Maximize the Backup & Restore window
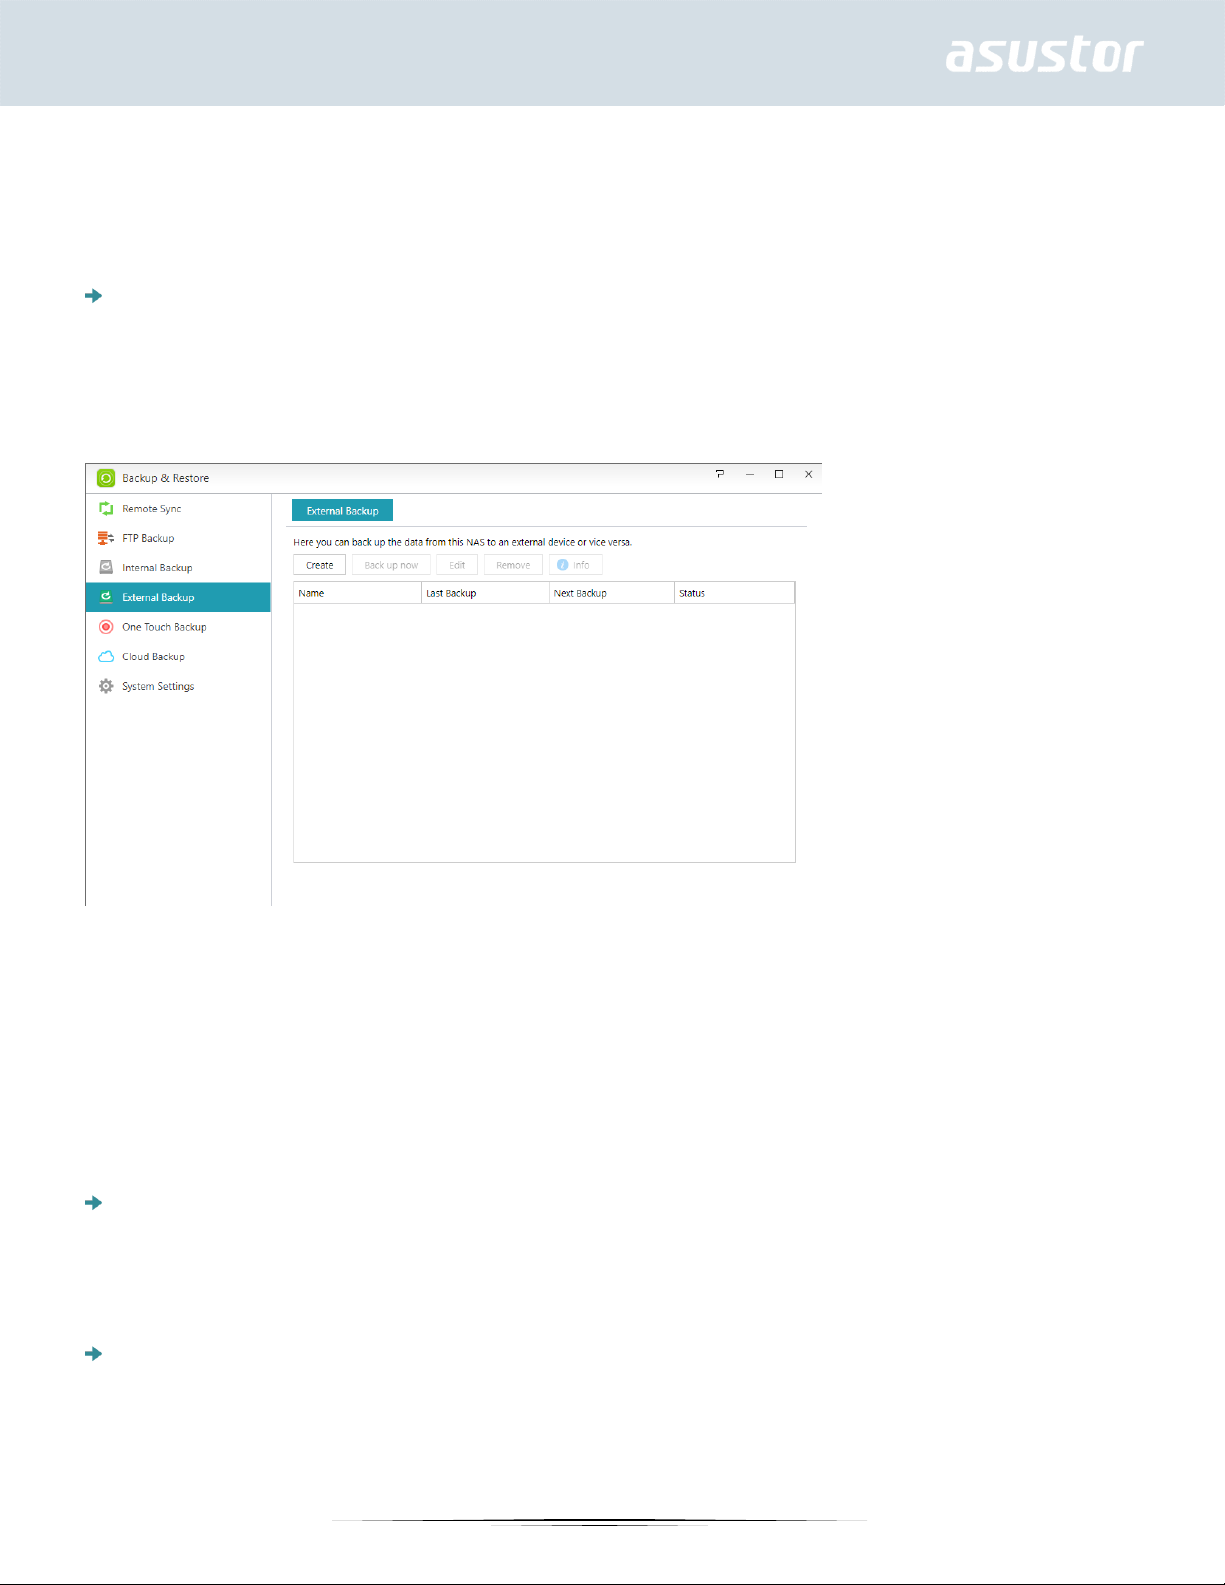1225x1585 pixels. pyautogui.click(x=779, y=474)
